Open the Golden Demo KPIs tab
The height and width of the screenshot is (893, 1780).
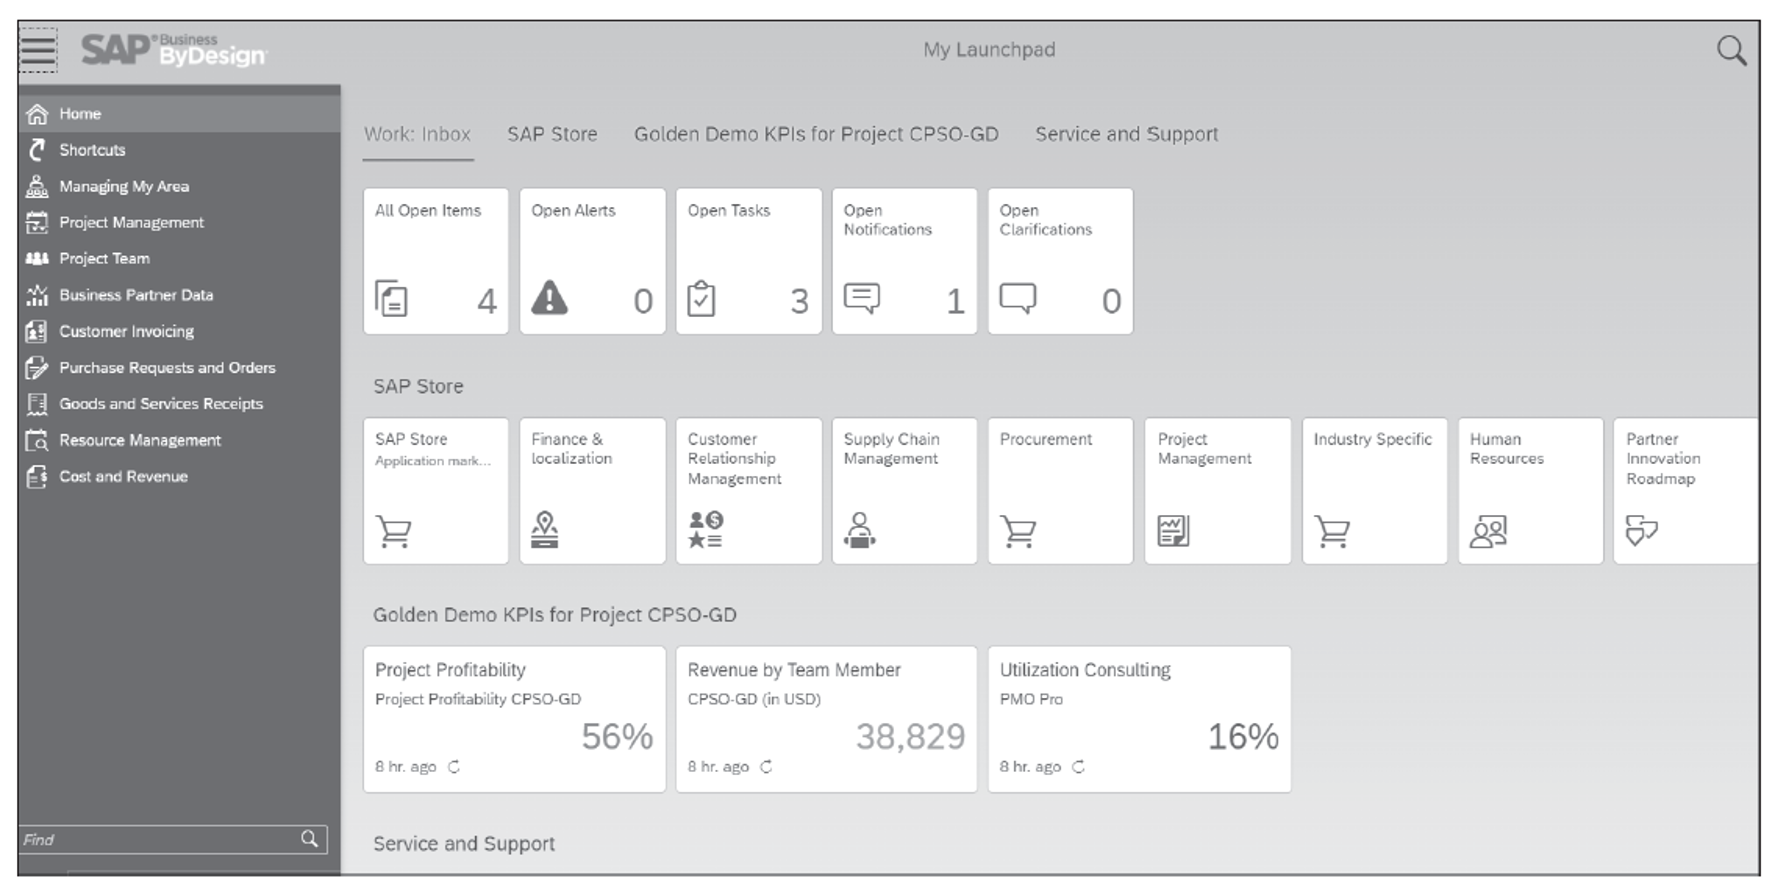pyautogui.click(x=816, y=134)
